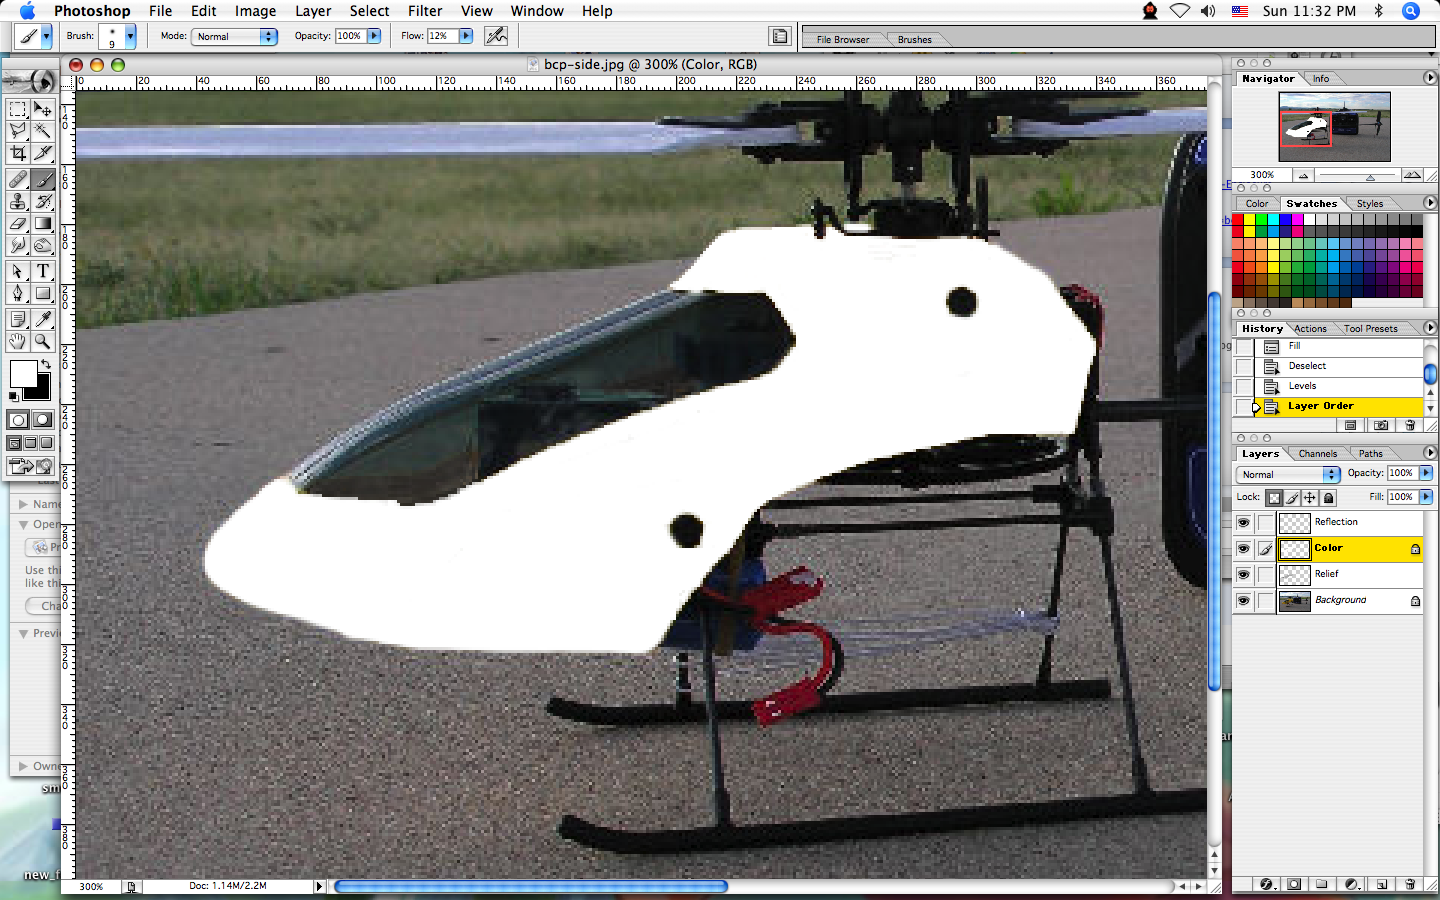Open the layer blend mode dropdown
The width and height of the screenshot is (1440, 900).
[1288, 474]
